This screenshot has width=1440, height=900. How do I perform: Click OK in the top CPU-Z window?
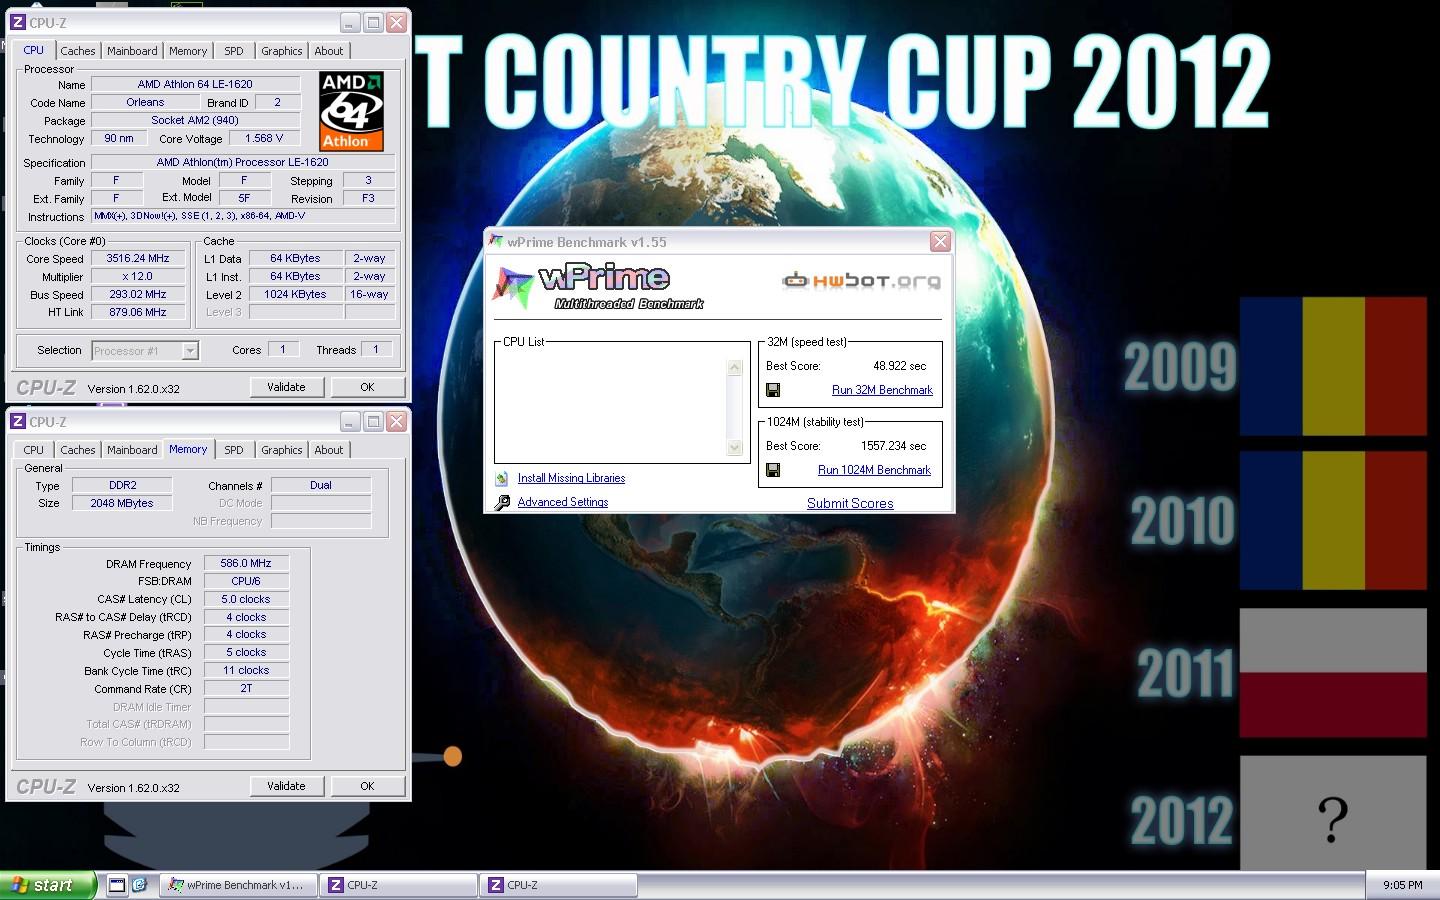[367, 387]
